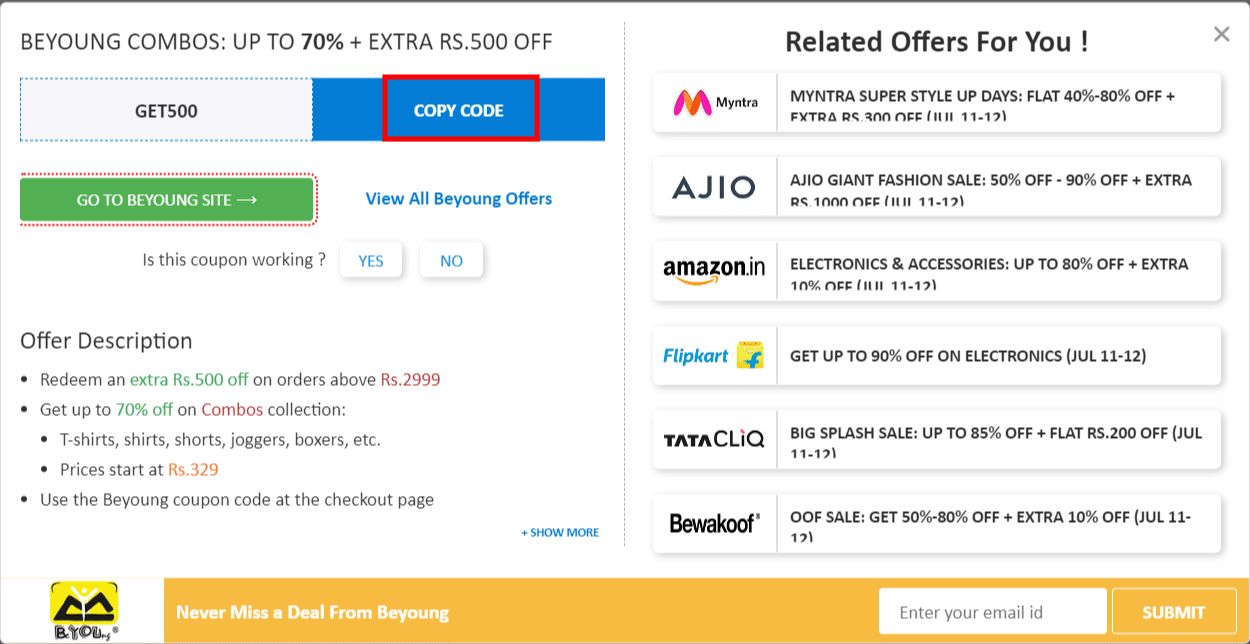Open the Flipkart electronics discount offer
The width and height of the screenshot is (1250, 644).
(1000, 355)
